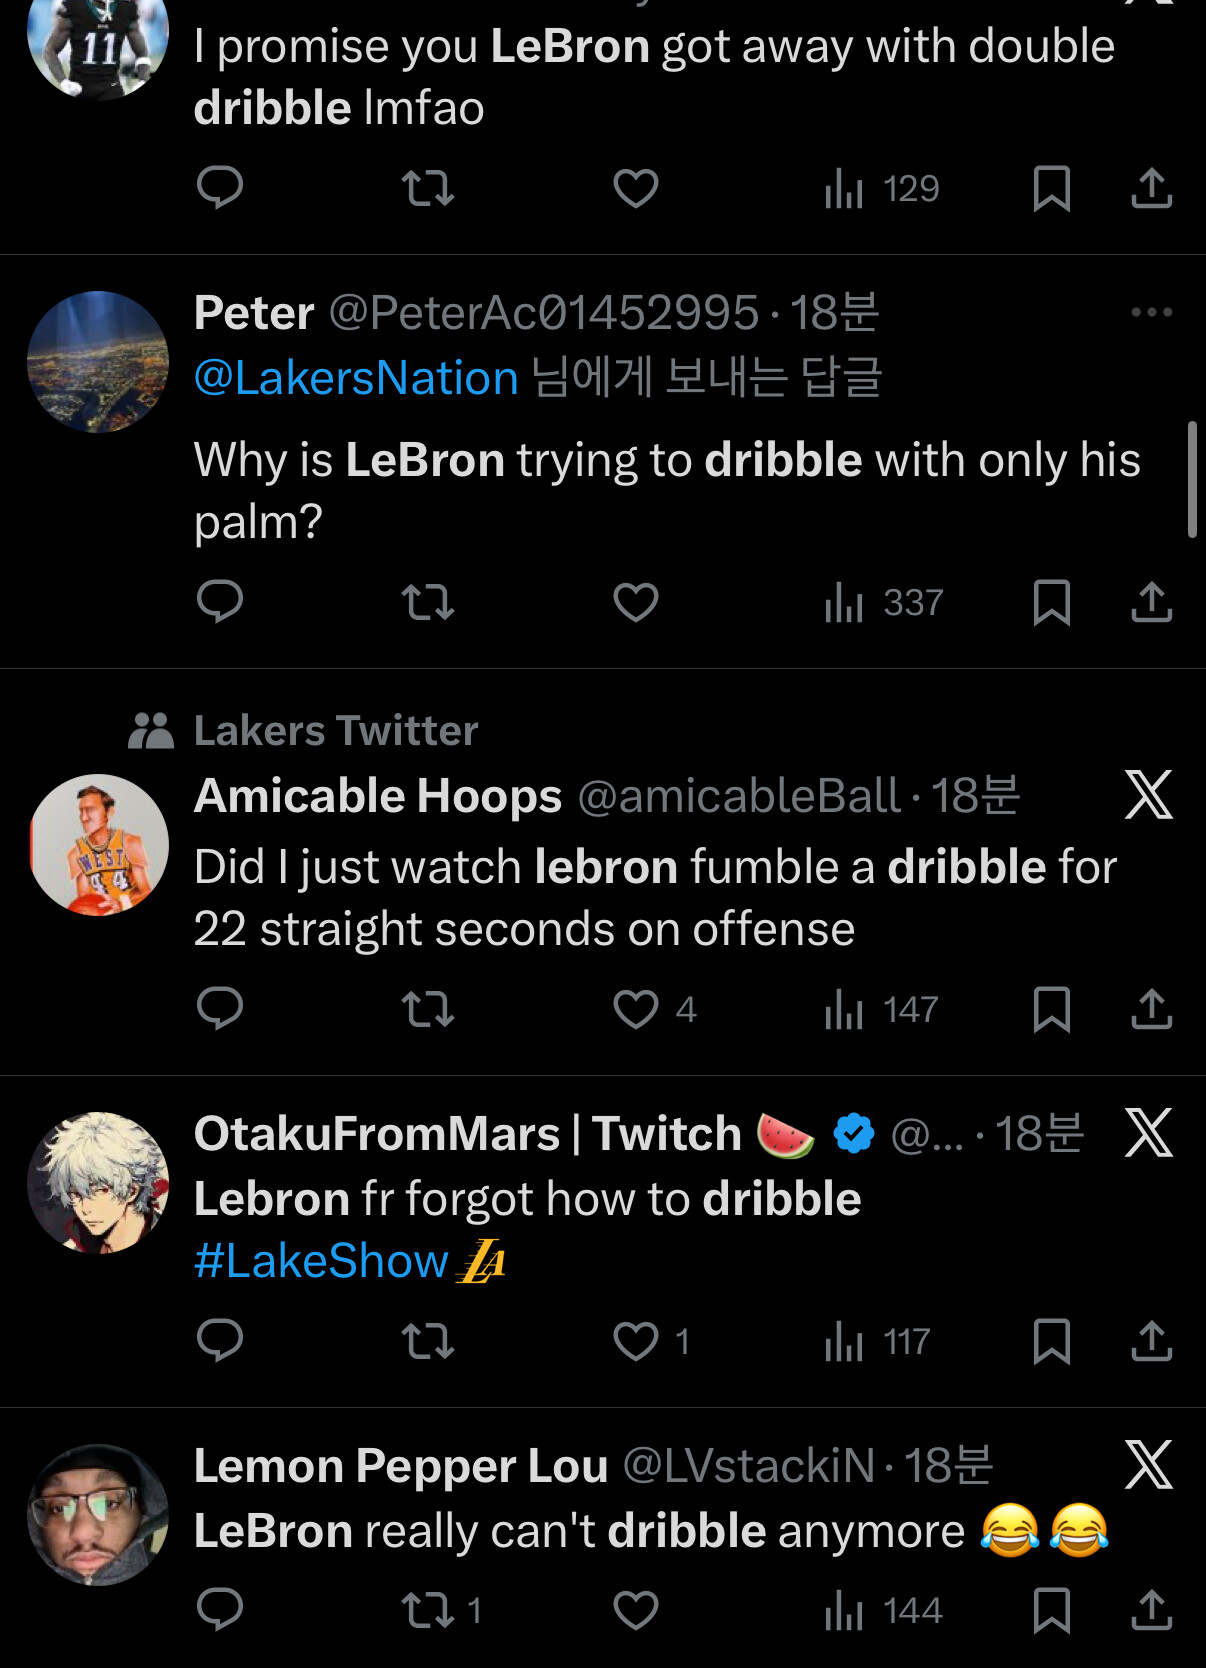The width and height of the screenshot is (1206, 1668).
Task: Open Peter's profile picture
Action: 98,362
